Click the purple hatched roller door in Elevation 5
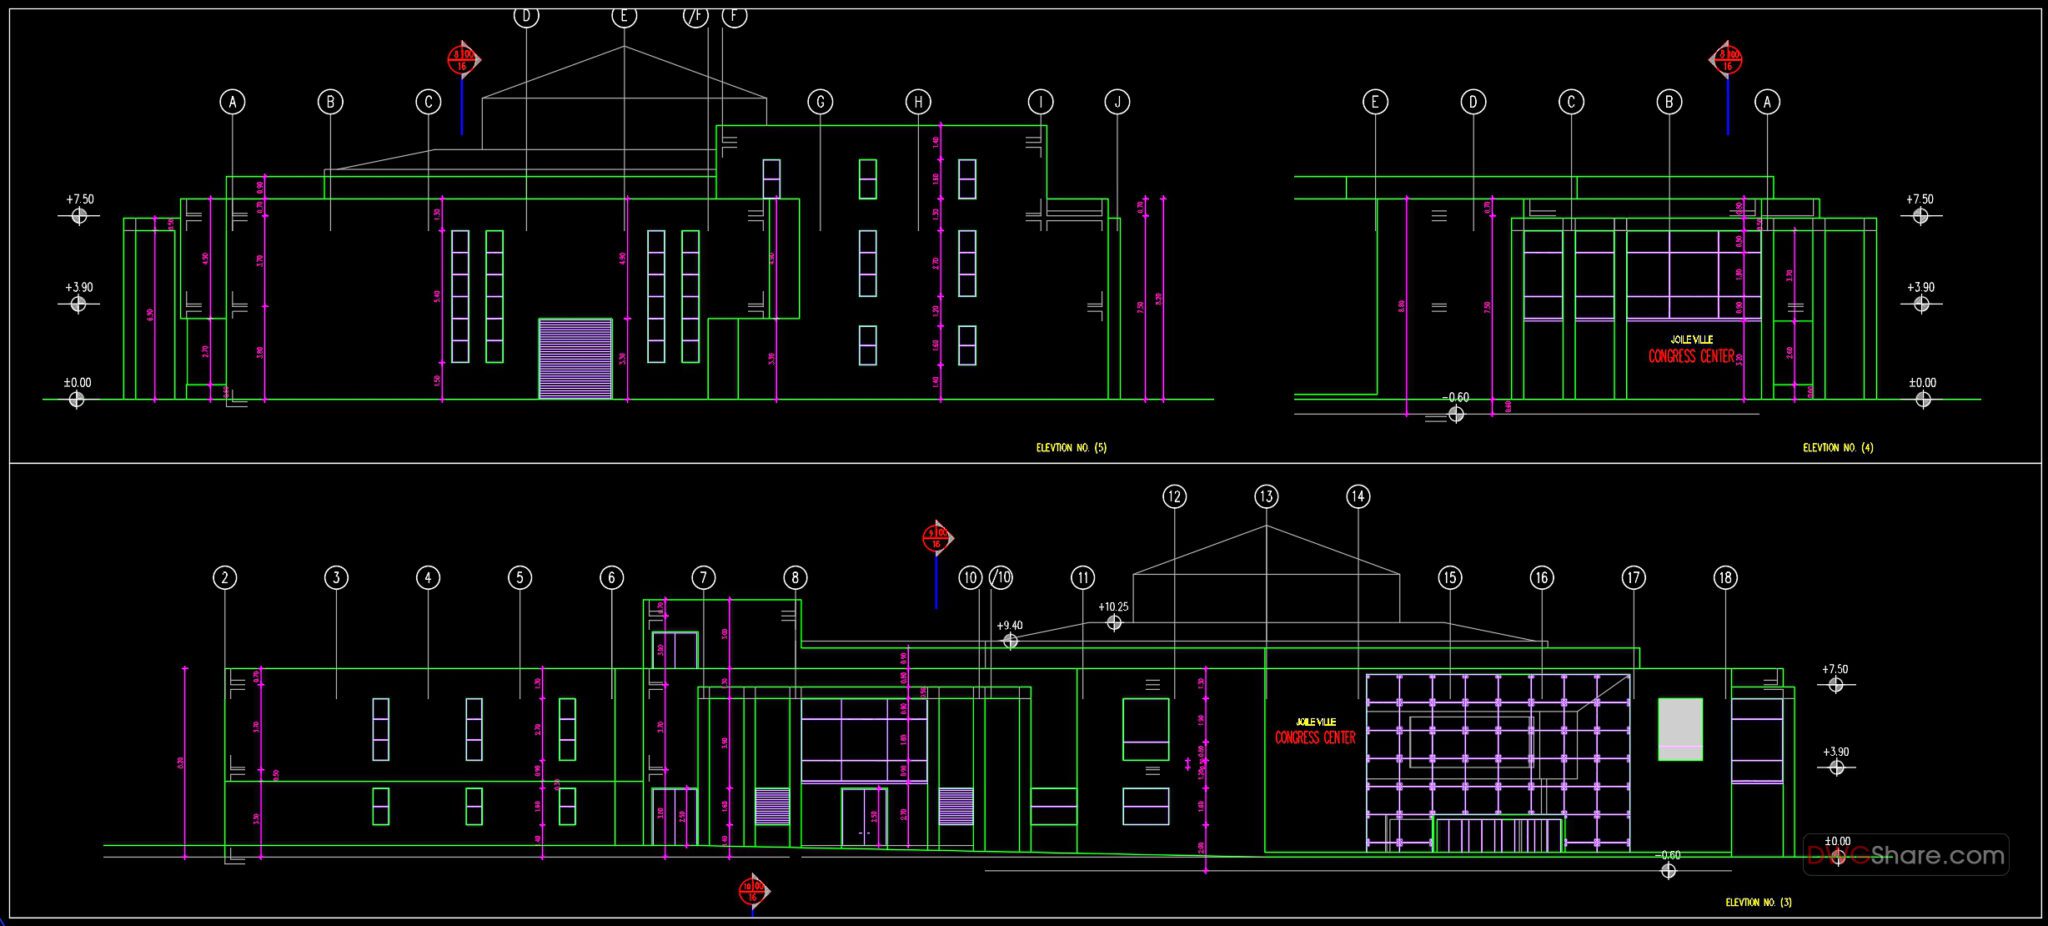 (574, 360)
